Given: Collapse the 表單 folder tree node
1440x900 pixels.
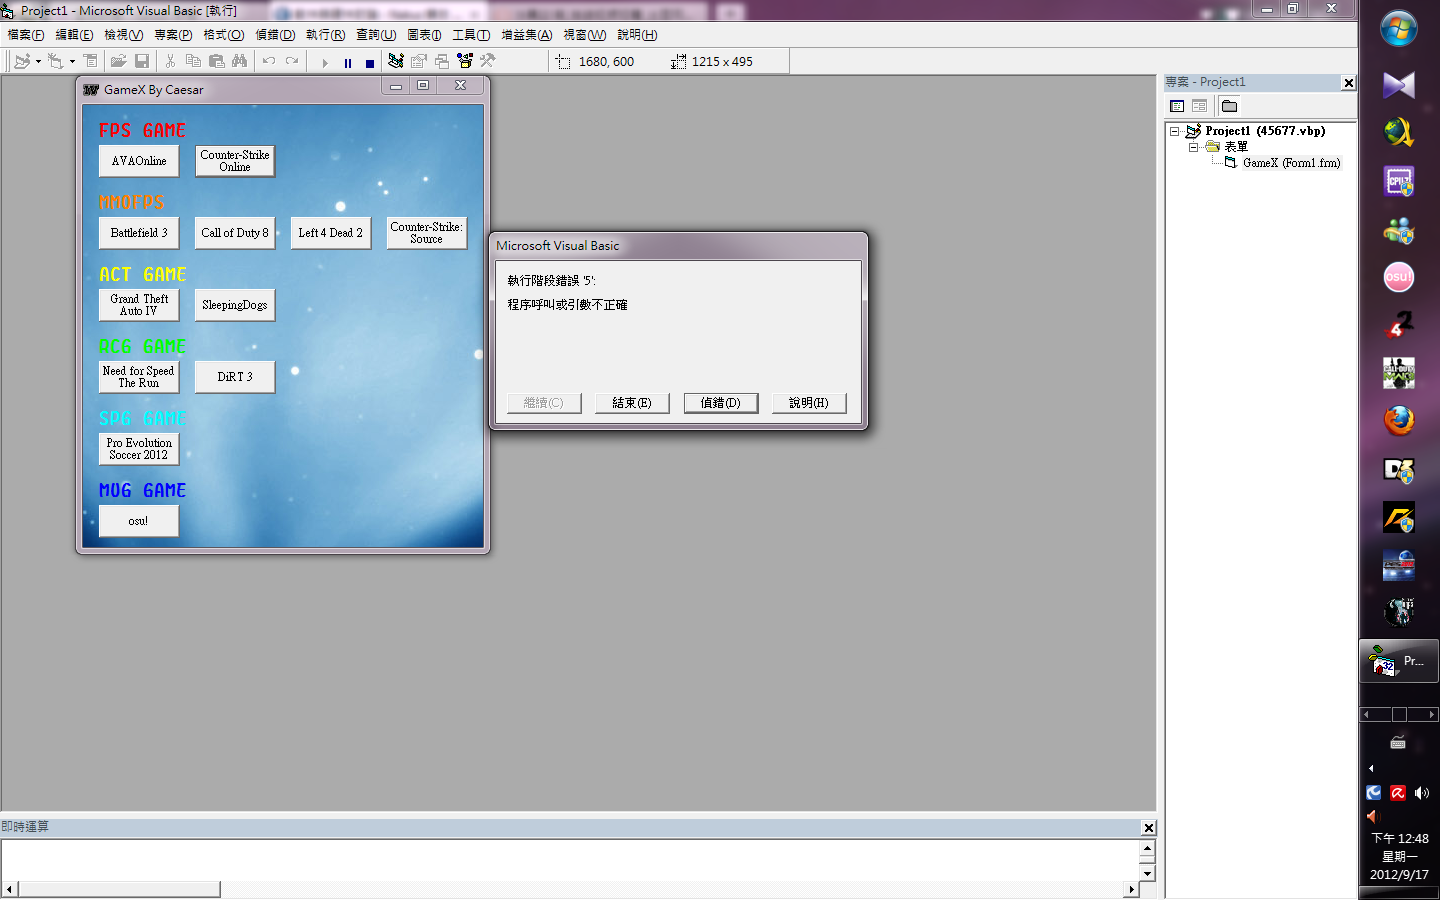Looking at the screenshot, I should tap(1193, 147).
